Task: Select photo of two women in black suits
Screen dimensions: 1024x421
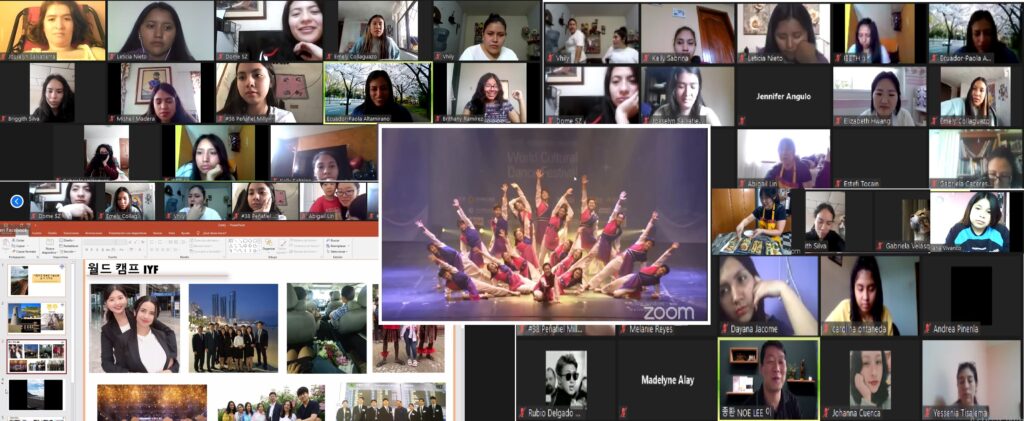Action: click(135, 328)
